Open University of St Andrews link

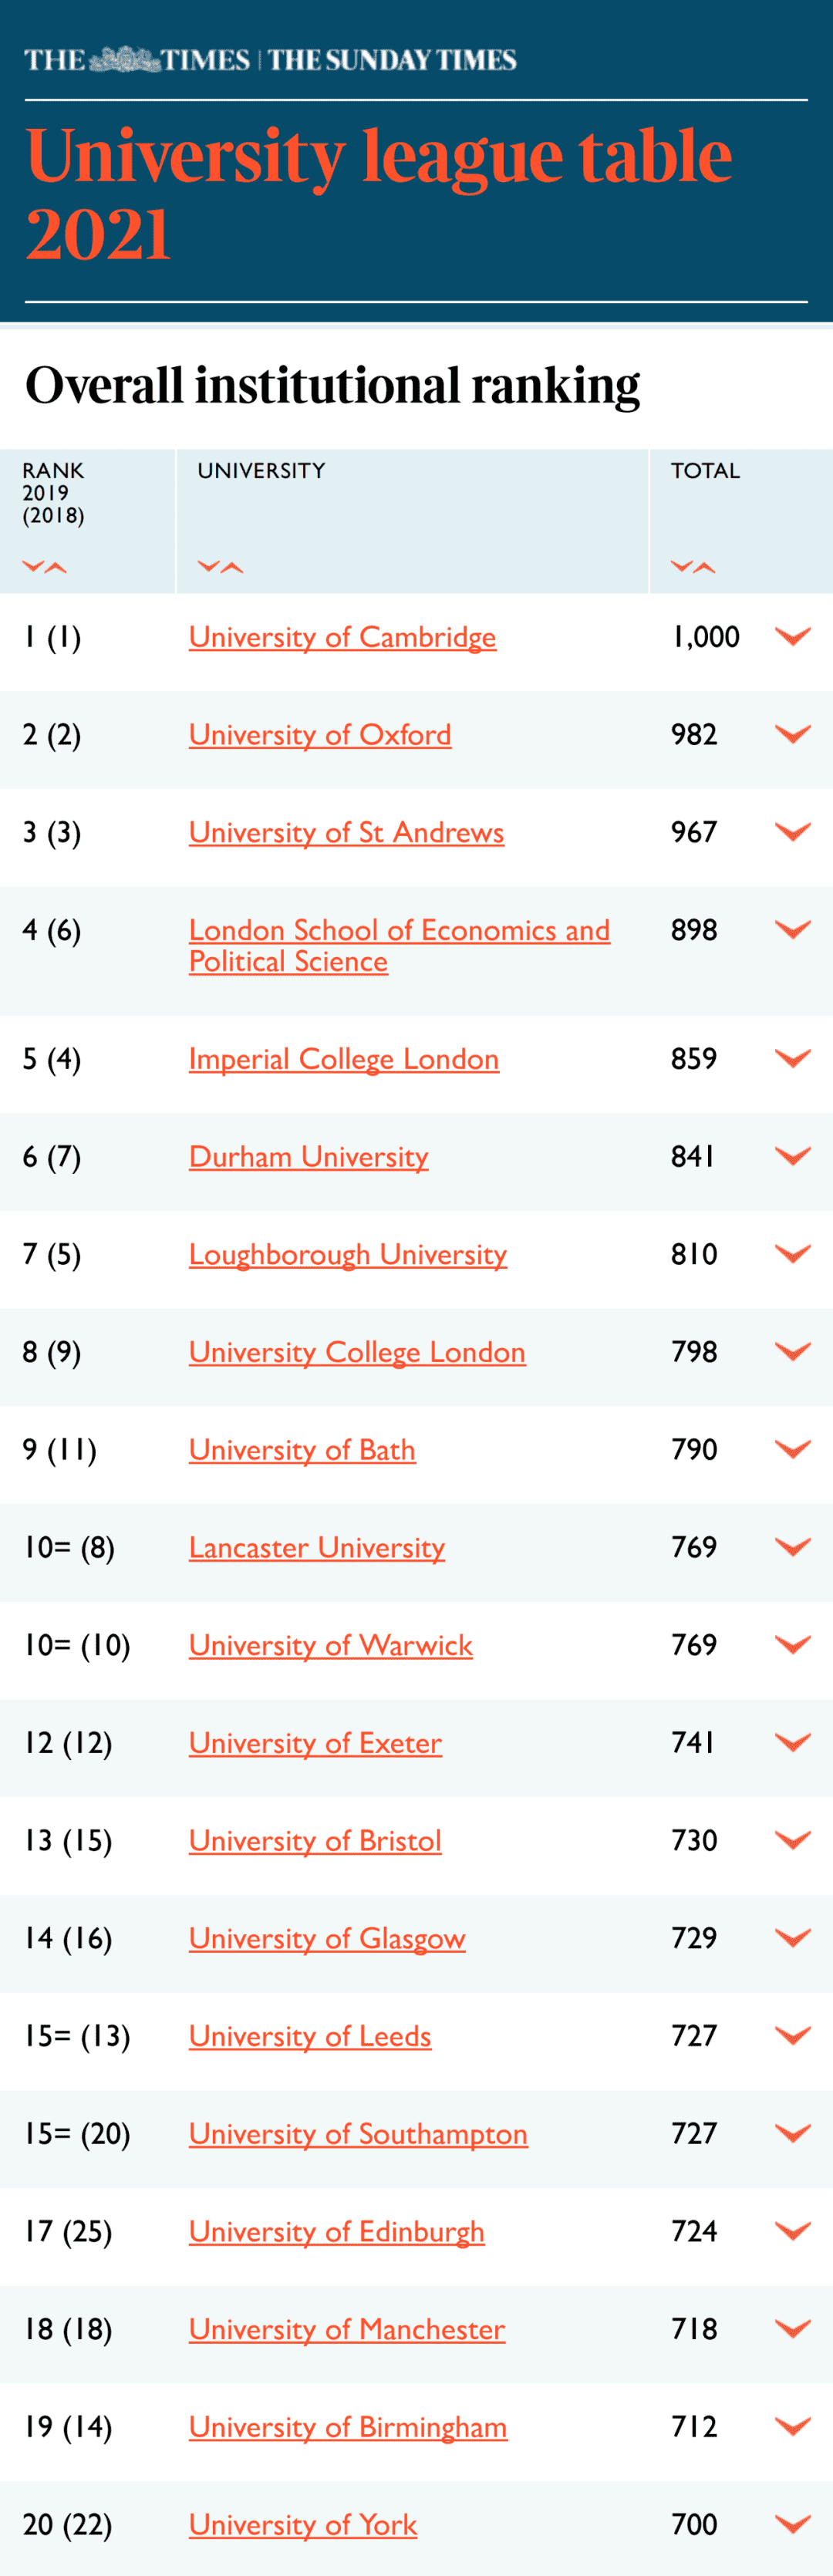[x=346, y=832]
